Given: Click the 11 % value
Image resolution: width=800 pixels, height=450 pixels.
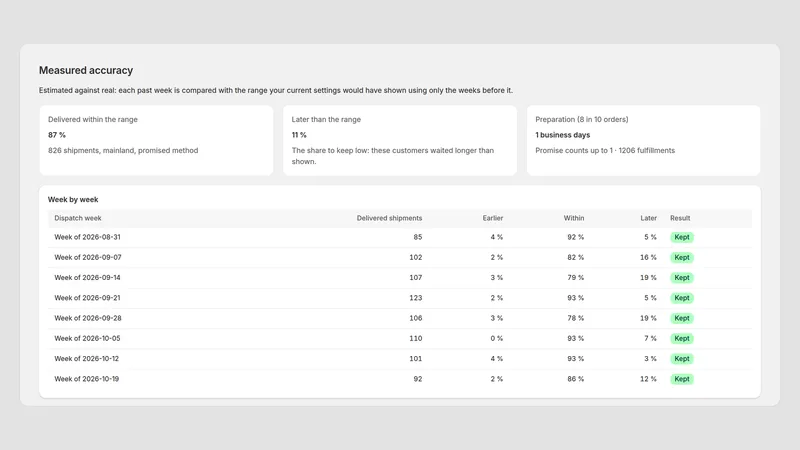Looking at the screenshot, I should 299,135.
